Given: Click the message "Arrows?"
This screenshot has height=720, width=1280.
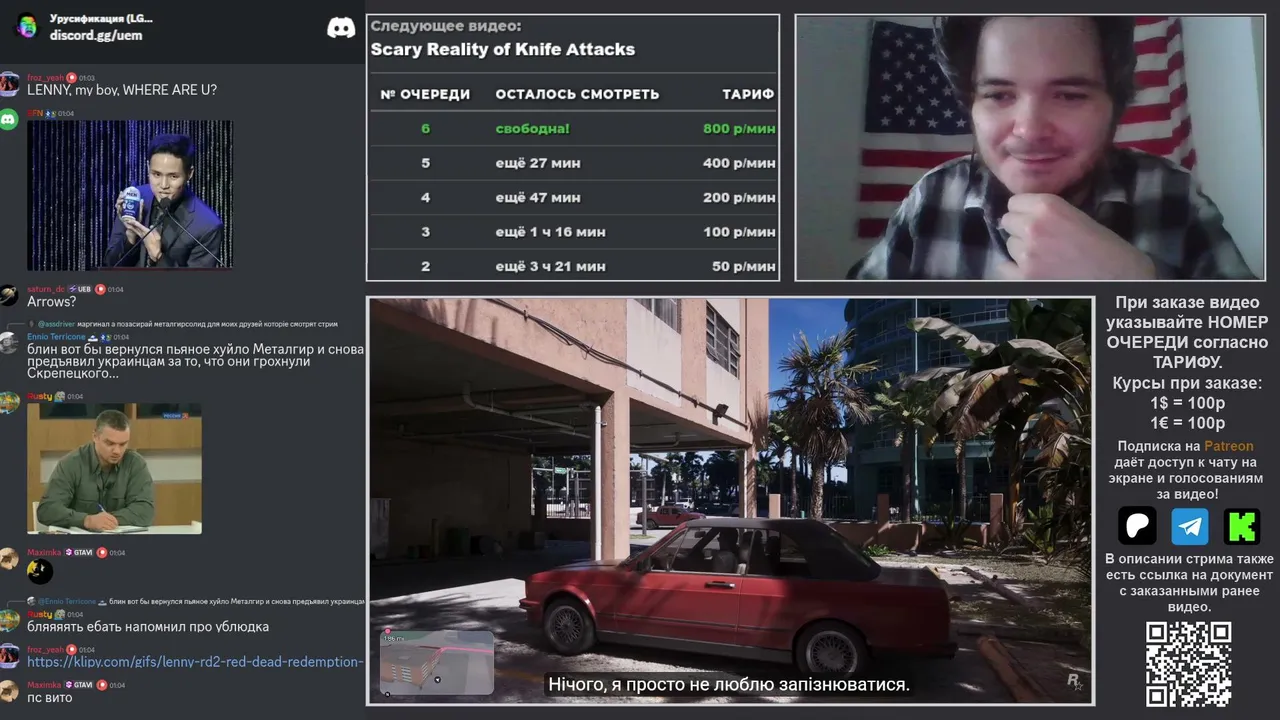Looking at the screenshot, I should (x=51, y=301).
